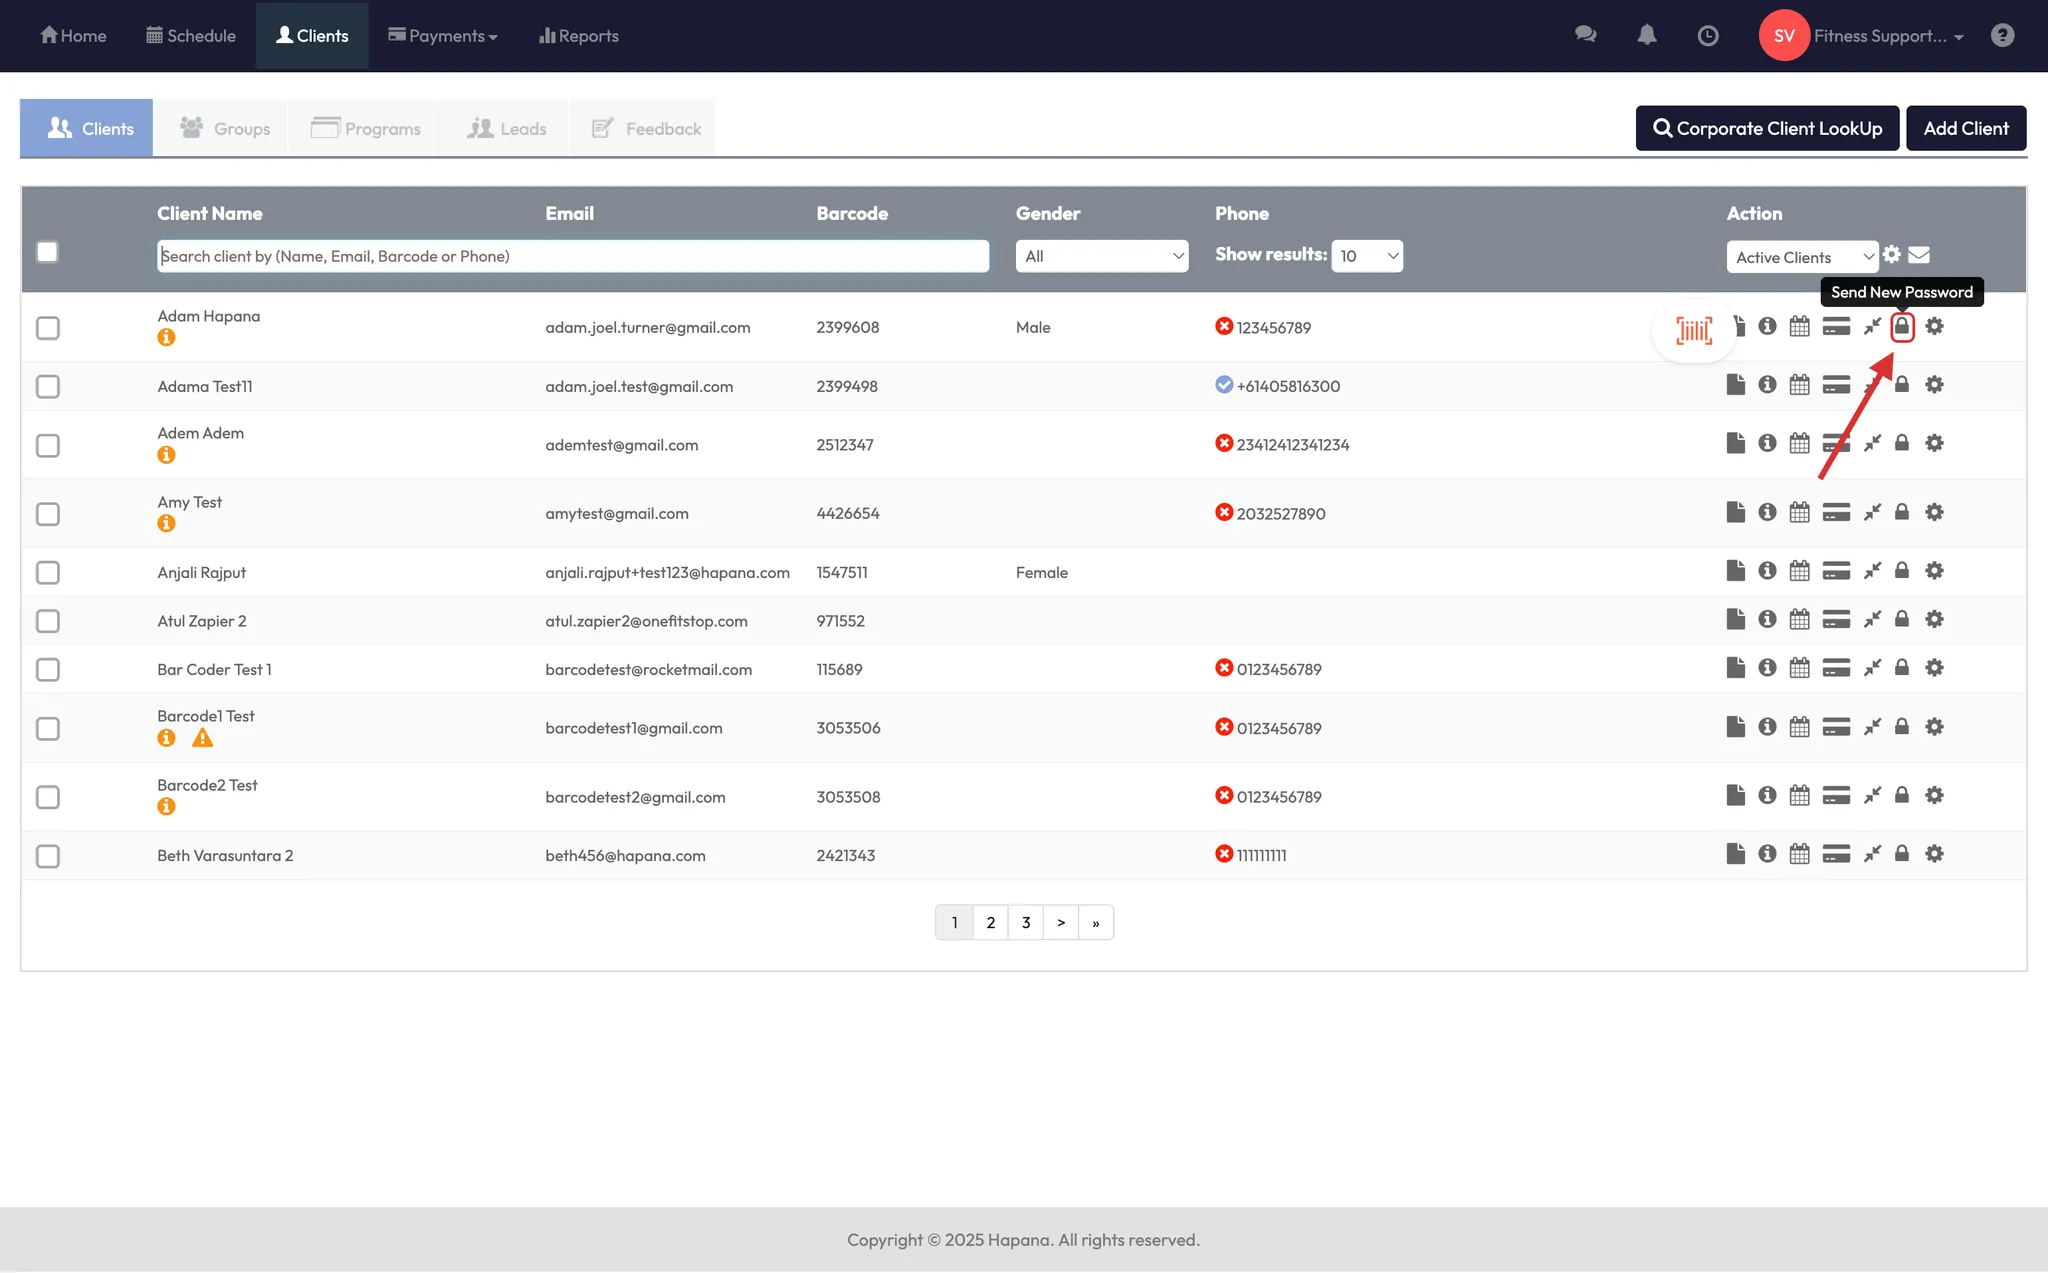2048x1273 pixels.
Task: Open gear settings for Anjali Rajput row
Action: [1934, 571]
